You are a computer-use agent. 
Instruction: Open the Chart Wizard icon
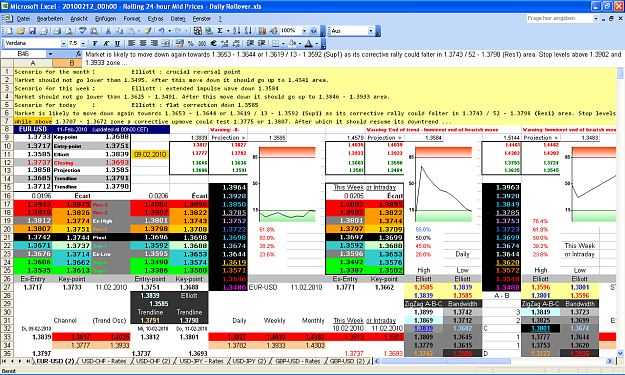pyautogui.click(x=262, y=31)
